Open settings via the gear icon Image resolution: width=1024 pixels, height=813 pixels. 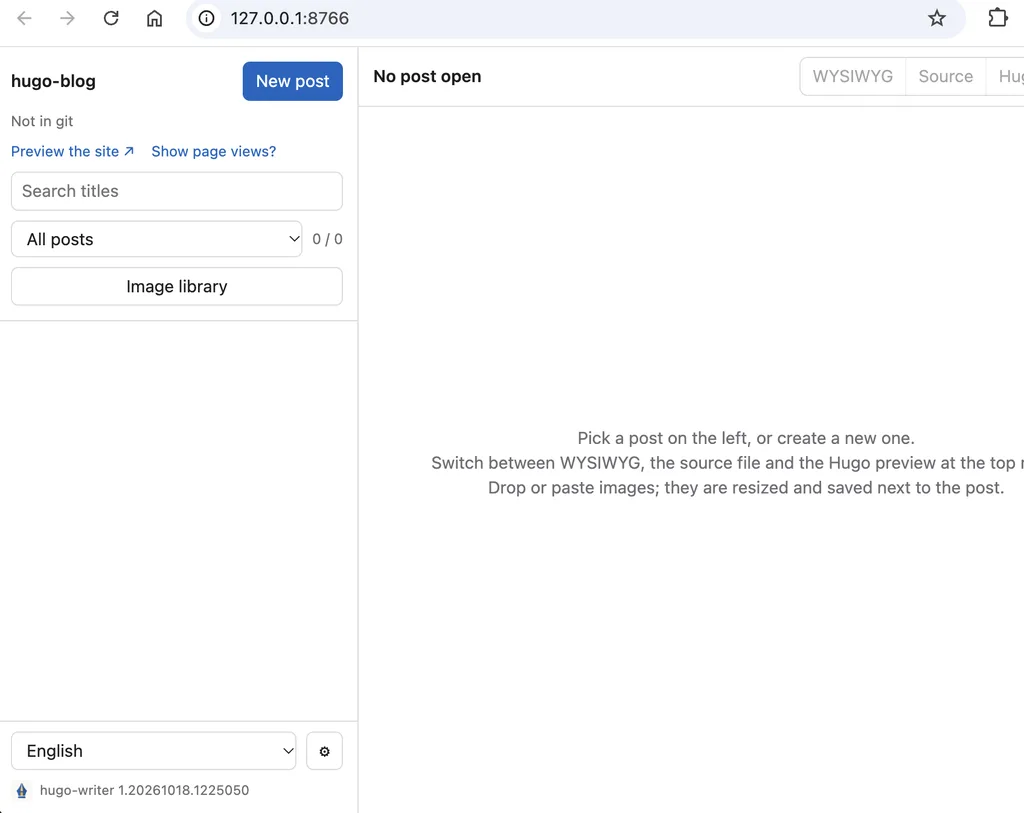(325, 751)
